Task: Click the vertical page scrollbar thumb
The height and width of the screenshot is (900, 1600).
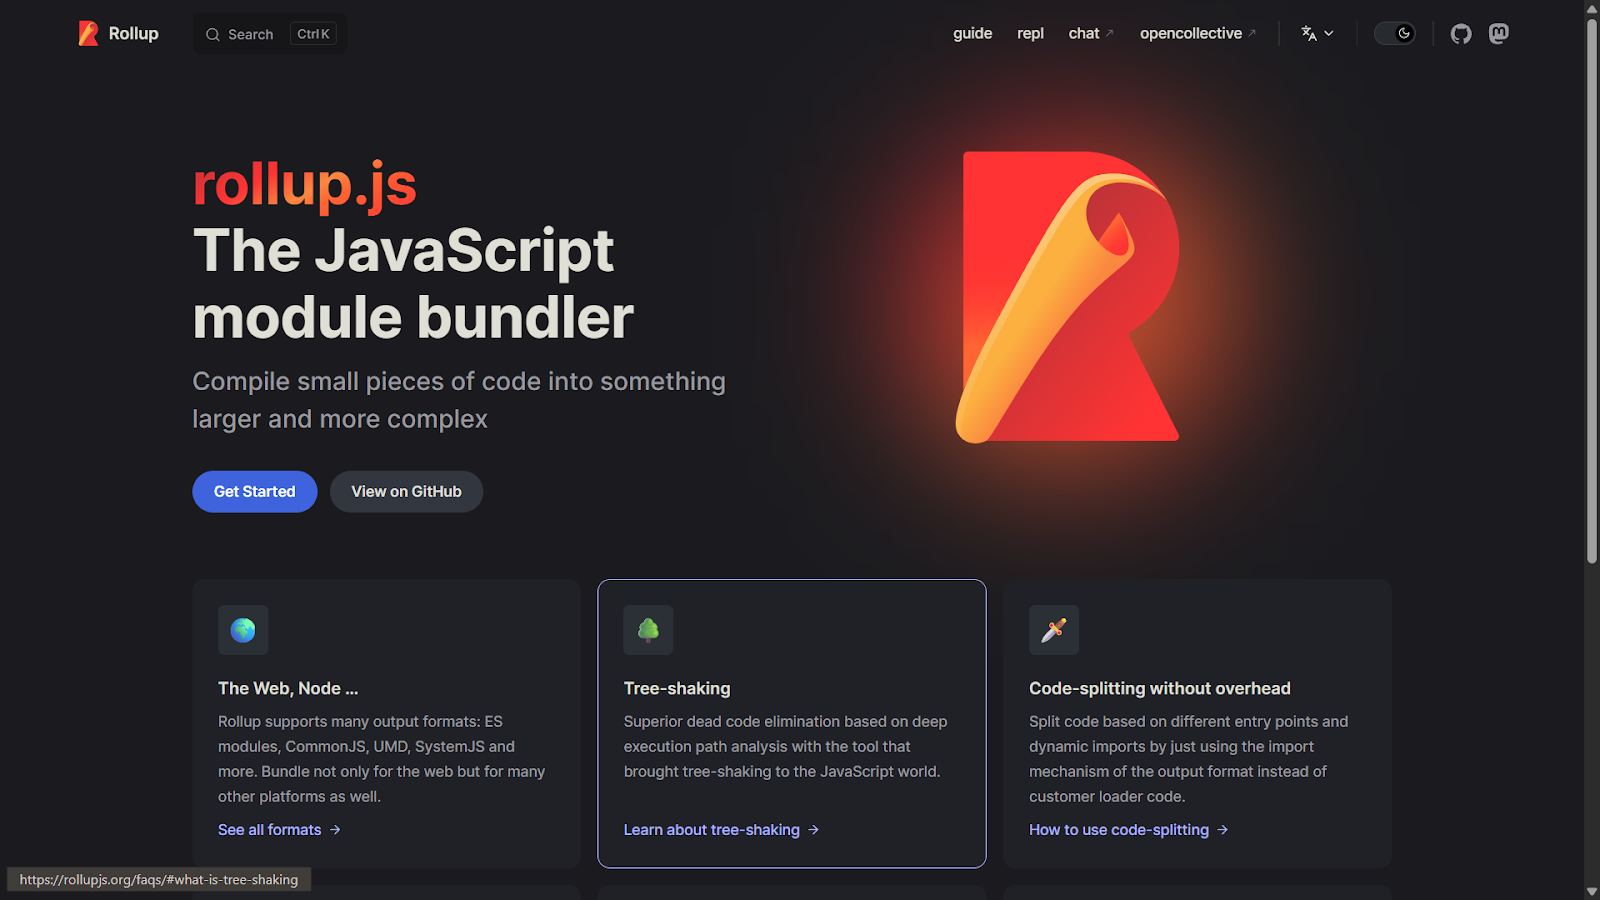Action: (1592, 292)
